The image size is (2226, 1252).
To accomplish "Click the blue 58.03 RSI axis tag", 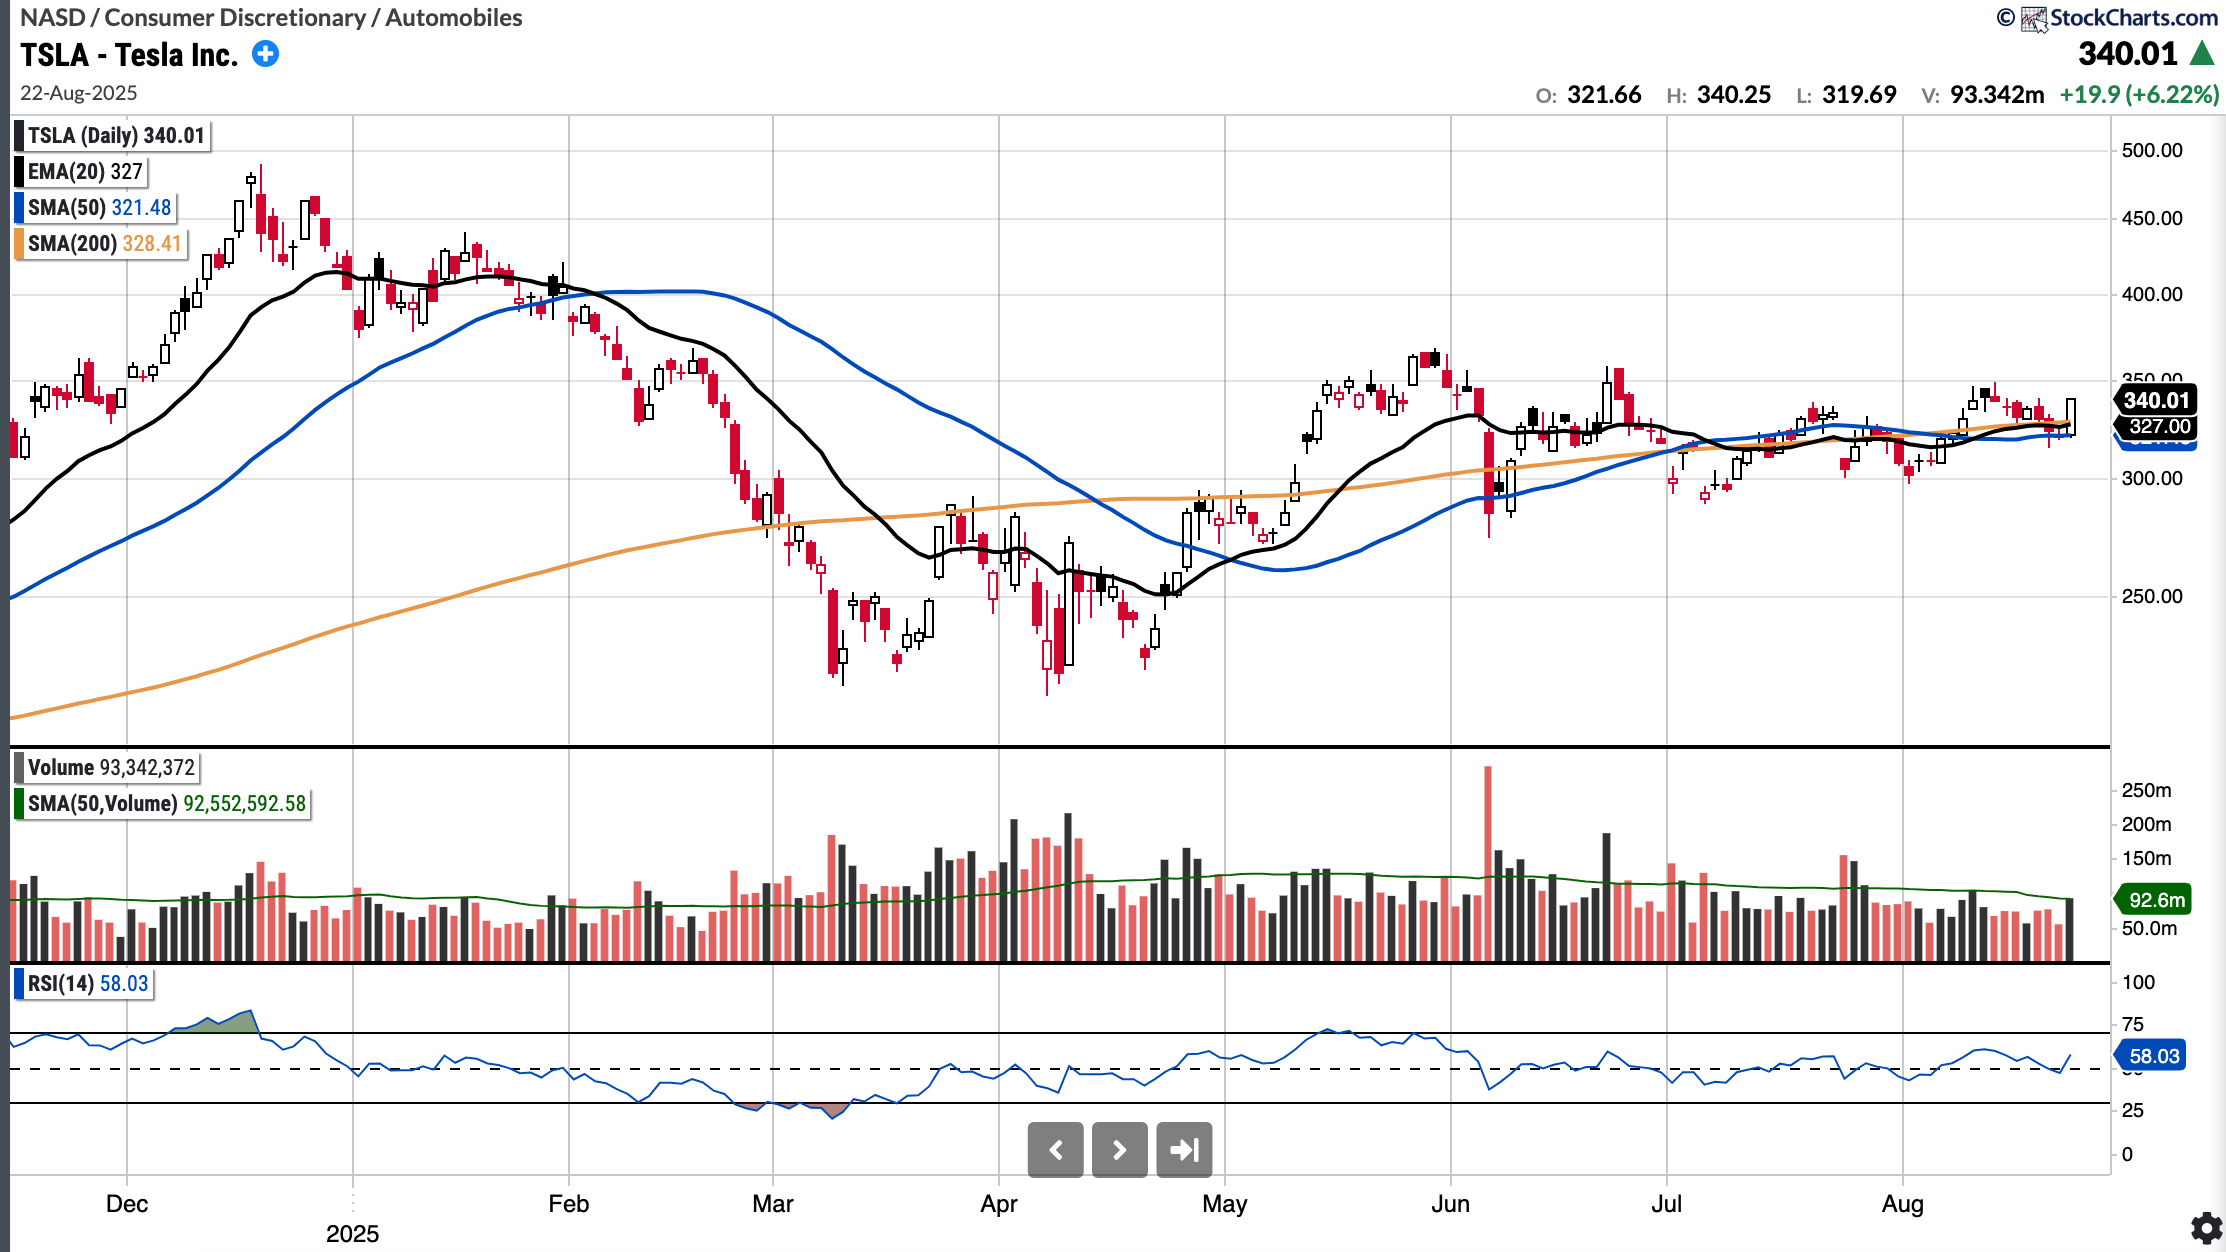I will point(2153,1056).
